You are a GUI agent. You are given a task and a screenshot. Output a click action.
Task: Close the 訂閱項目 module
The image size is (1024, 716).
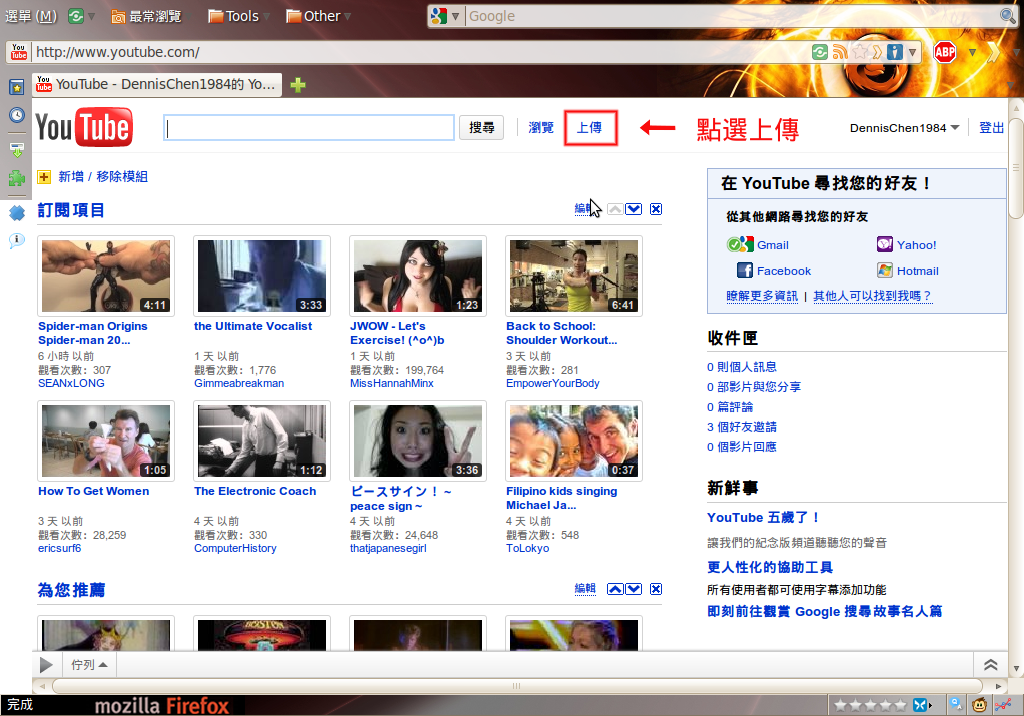coord(656,209)
